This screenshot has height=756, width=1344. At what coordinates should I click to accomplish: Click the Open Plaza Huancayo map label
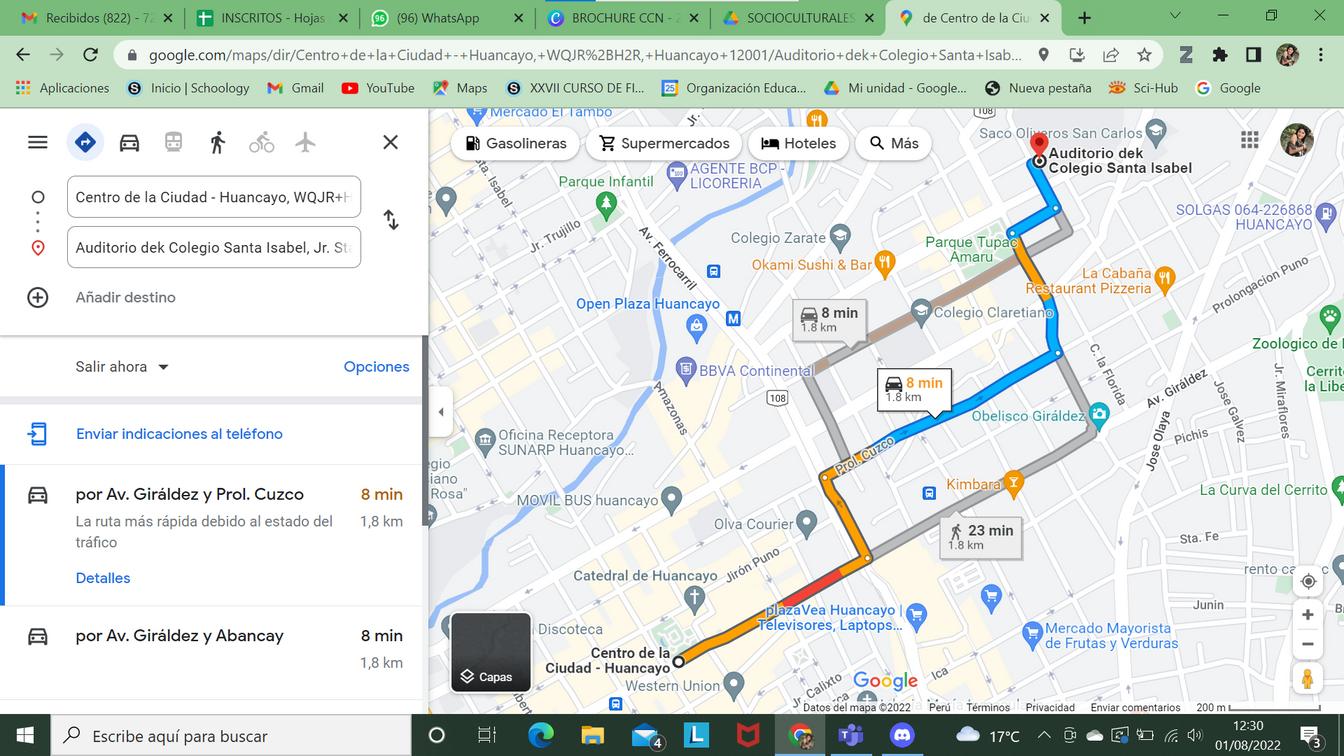pos(648,304)
